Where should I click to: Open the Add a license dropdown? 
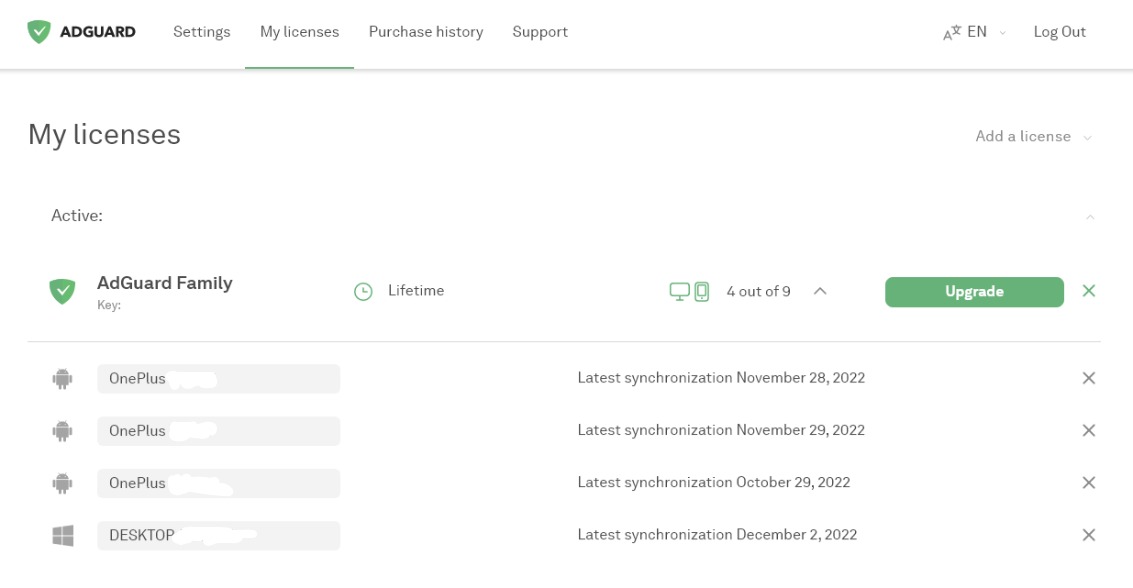coord(1032,136)
